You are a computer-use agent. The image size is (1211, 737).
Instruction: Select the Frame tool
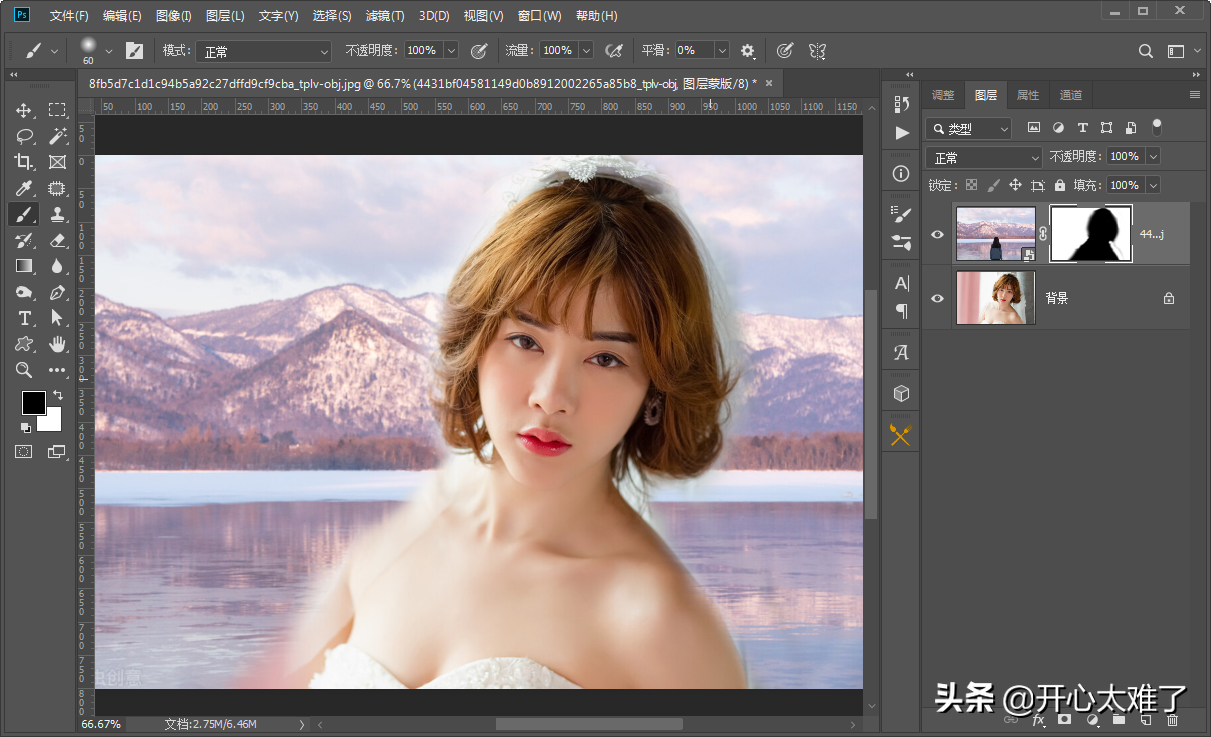57,162
